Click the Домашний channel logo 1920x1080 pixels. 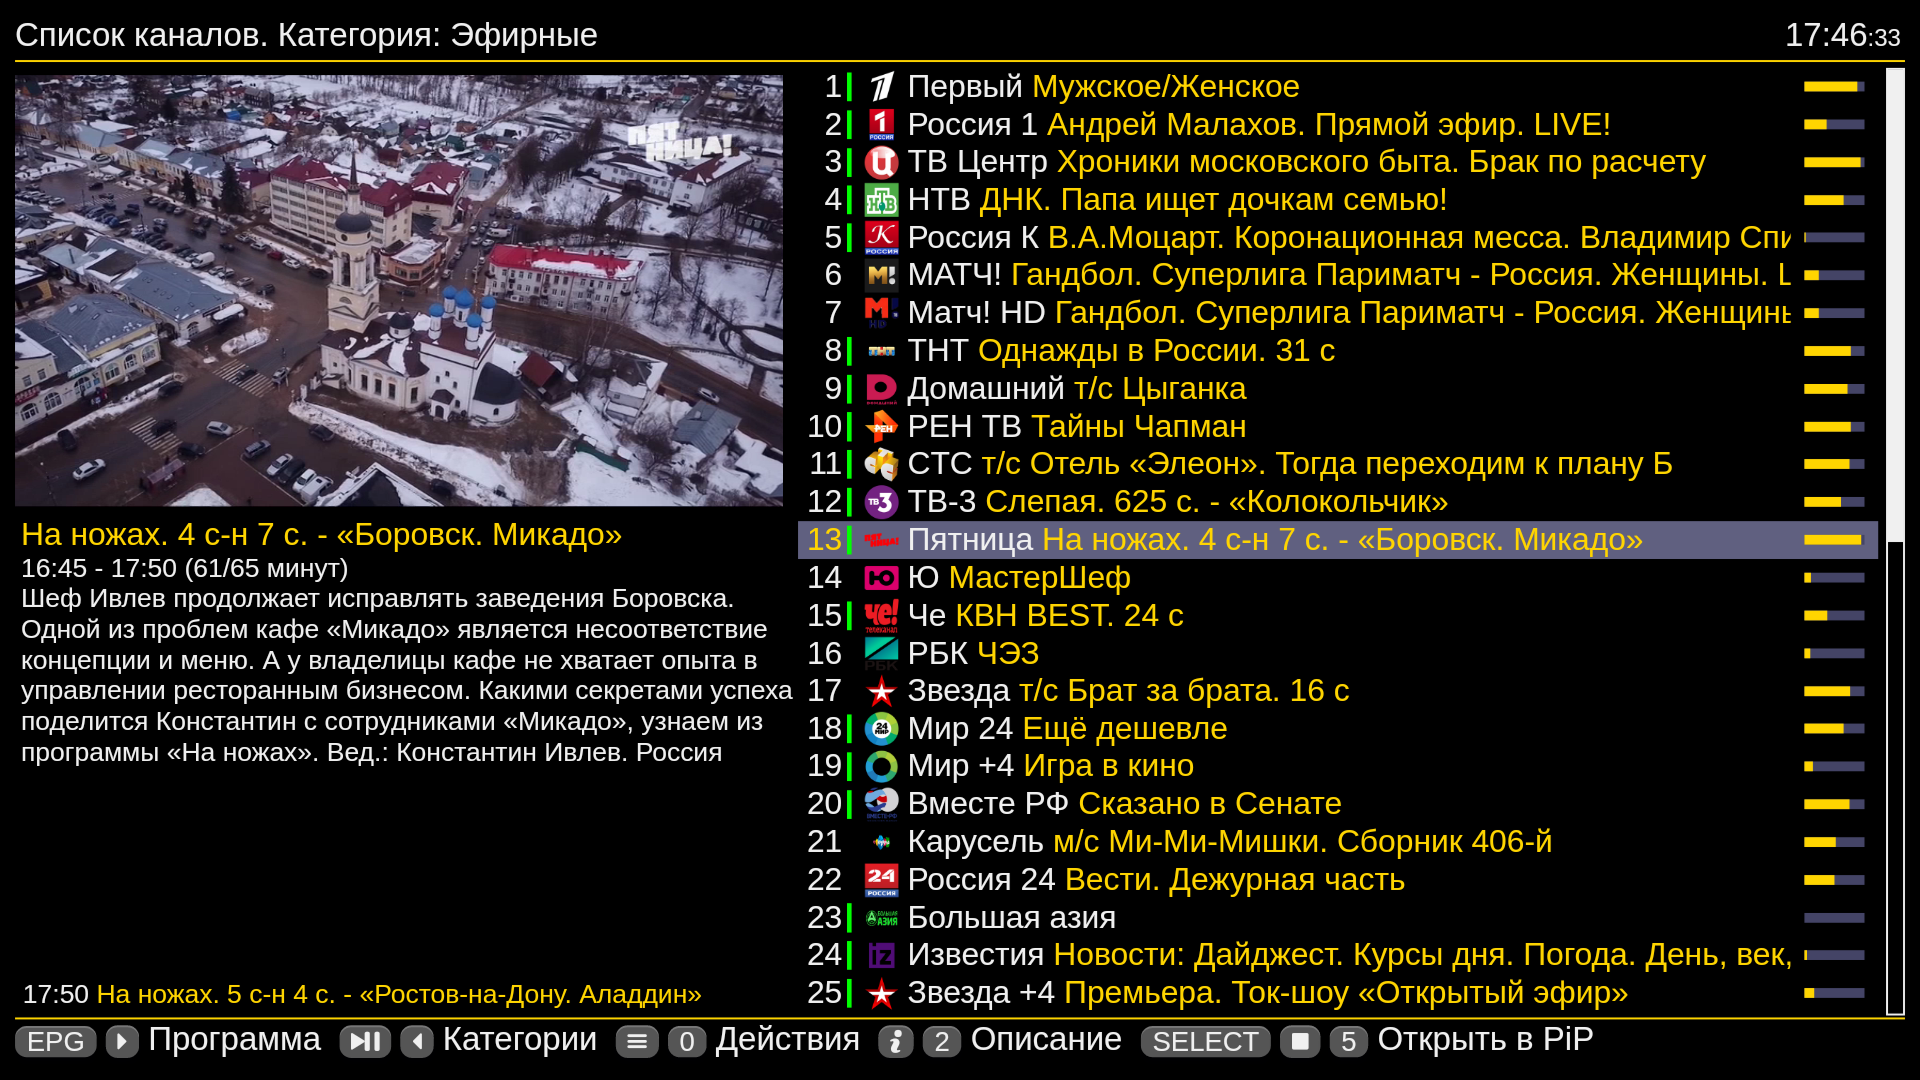(x=881, y=389)
